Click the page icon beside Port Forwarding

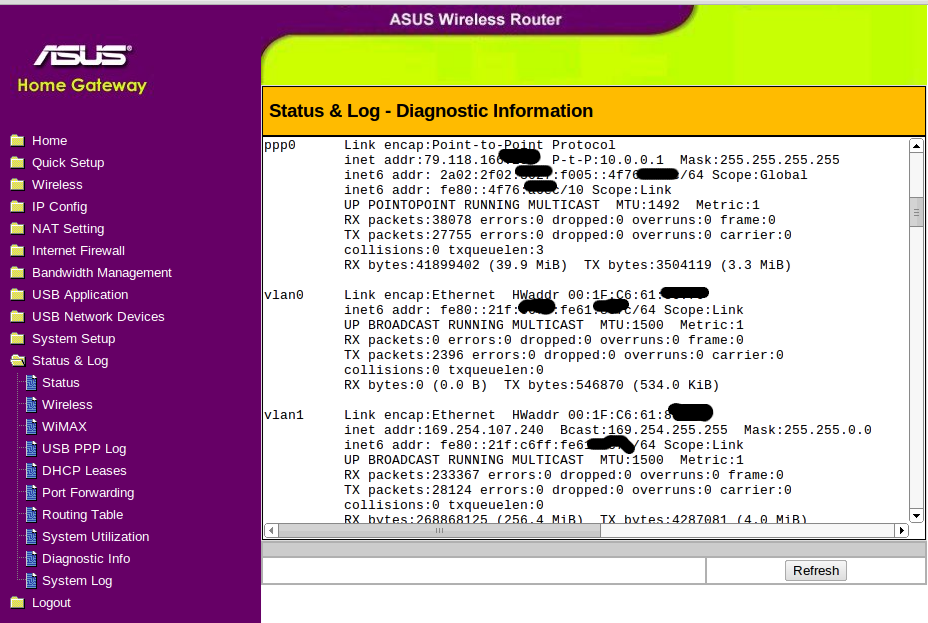(31, 492)
